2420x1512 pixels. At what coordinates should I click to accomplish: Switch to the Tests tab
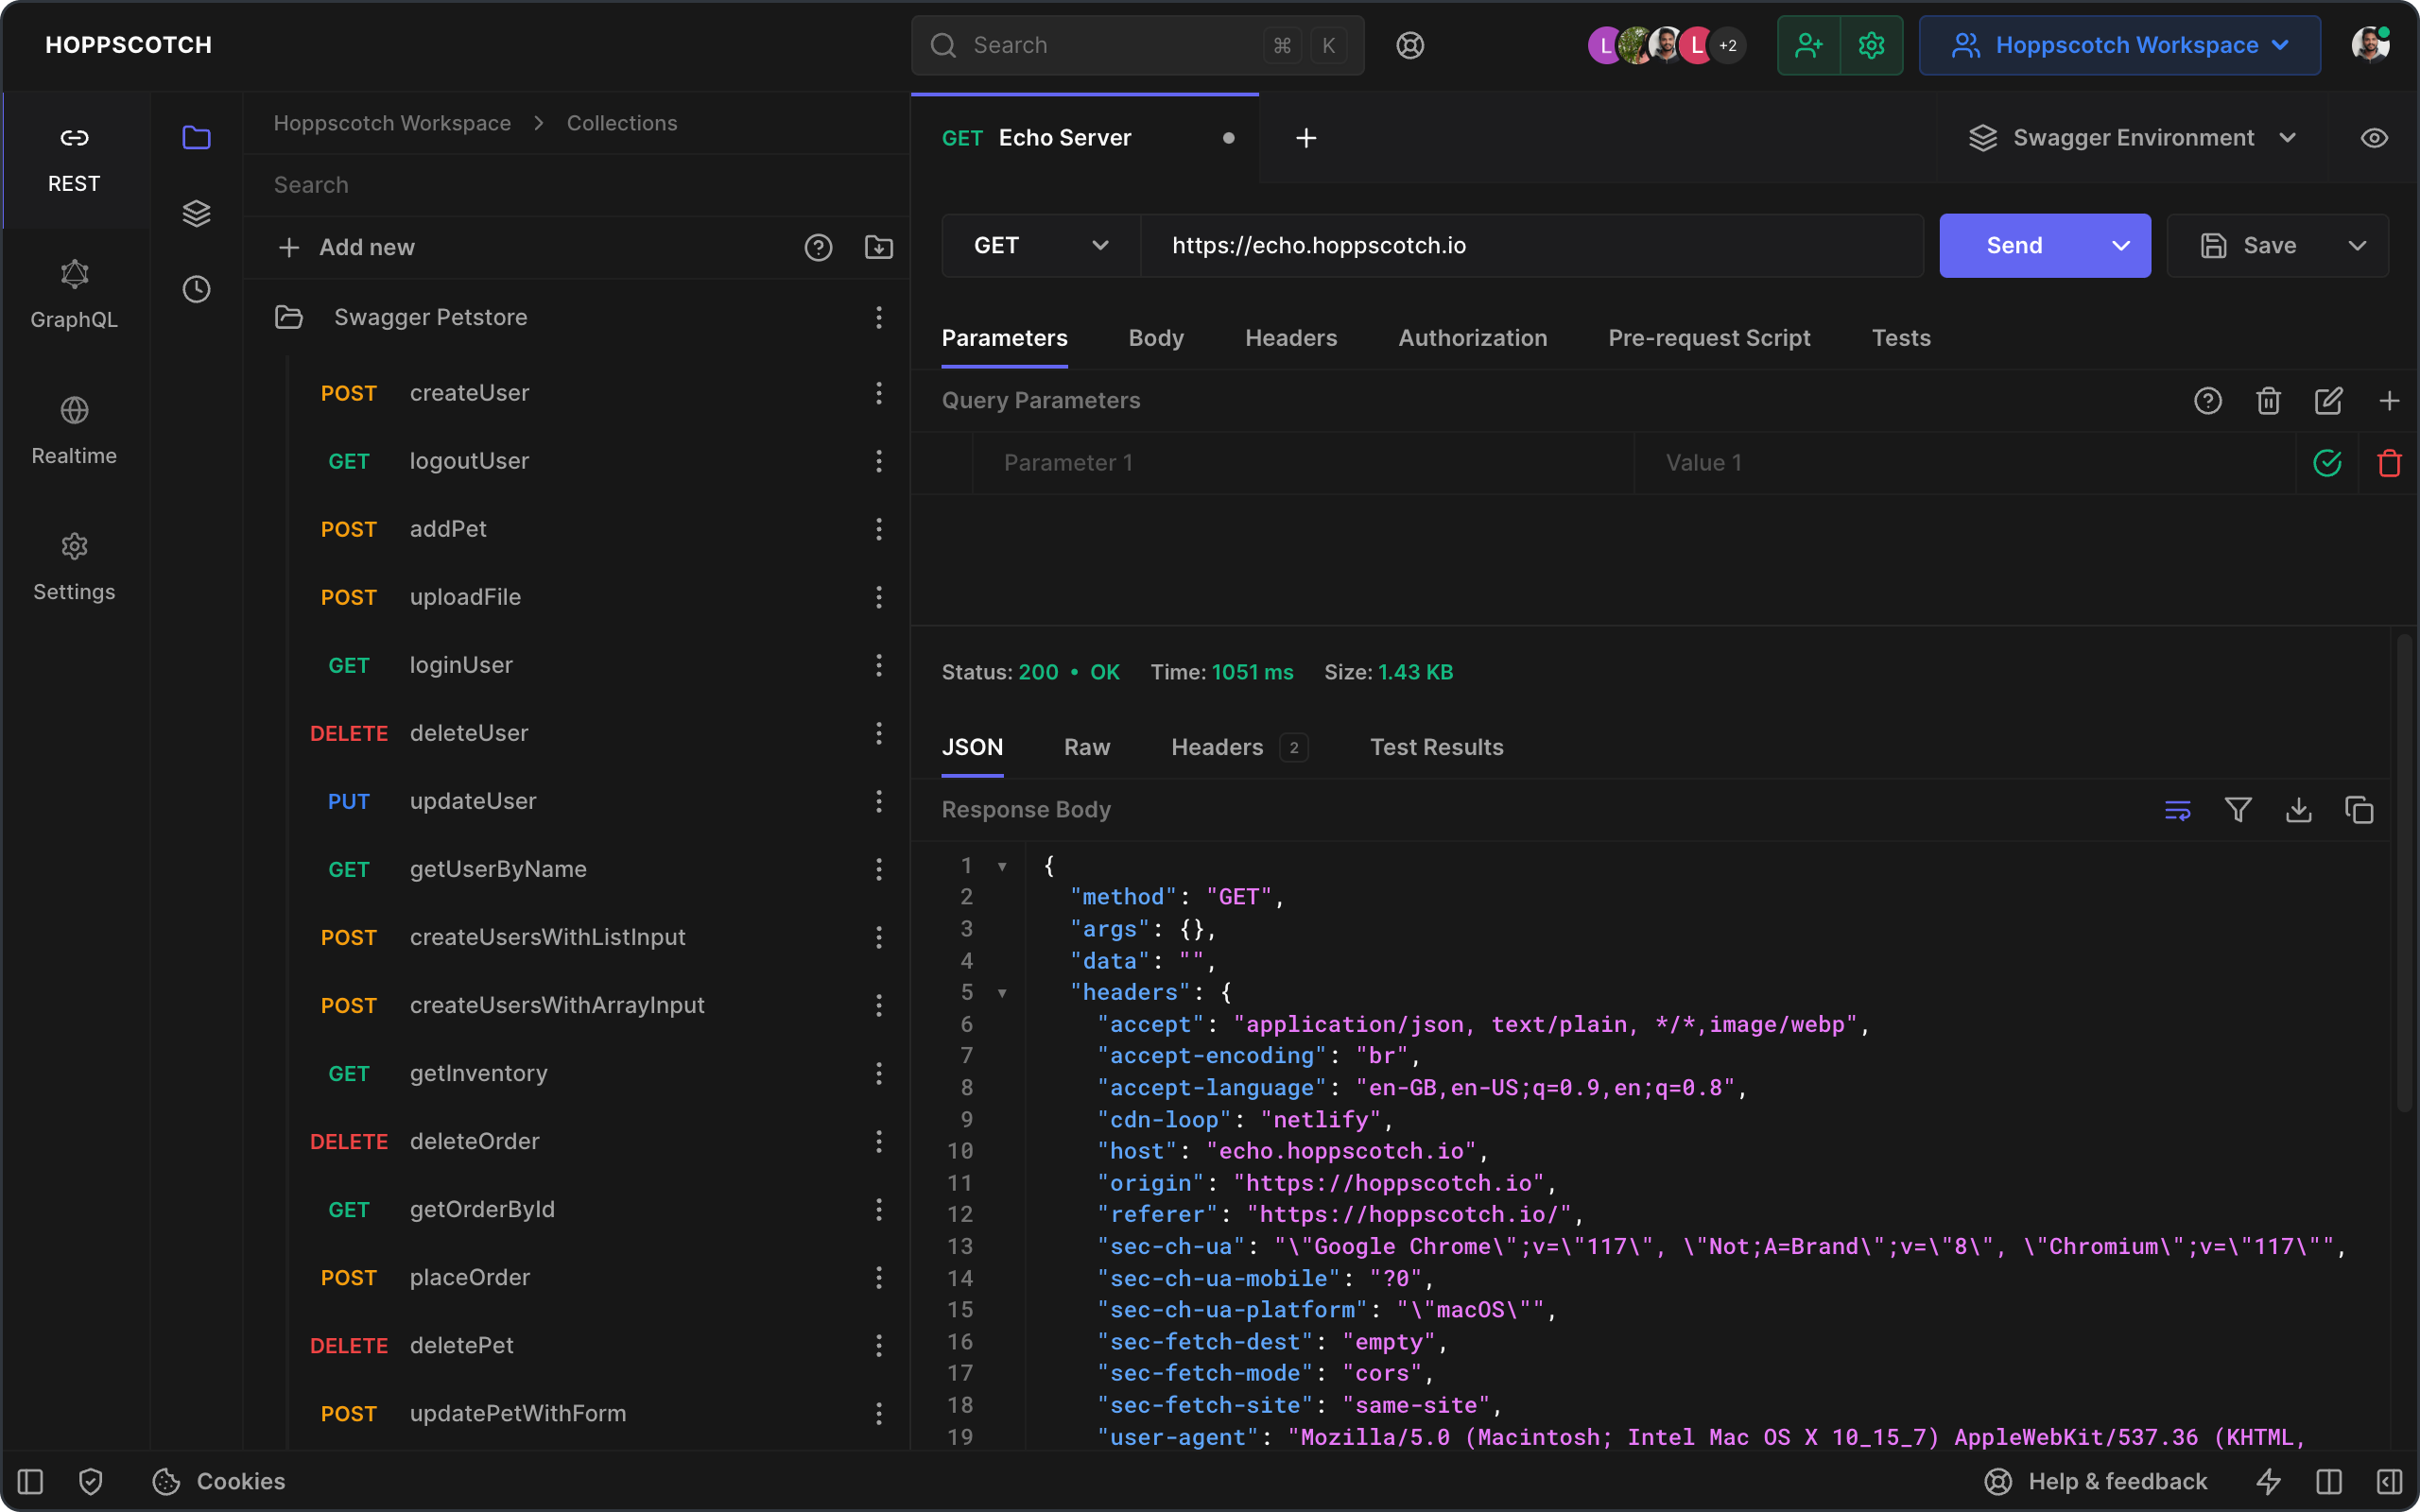pyautogui.click(x=1901, y=338)
